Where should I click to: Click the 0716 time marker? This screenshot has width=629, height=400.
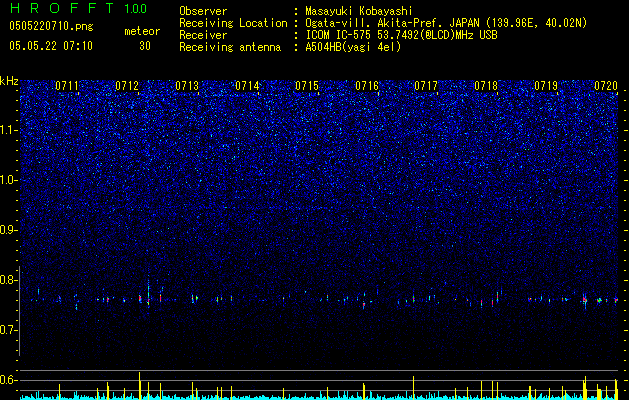pos(367,86)
